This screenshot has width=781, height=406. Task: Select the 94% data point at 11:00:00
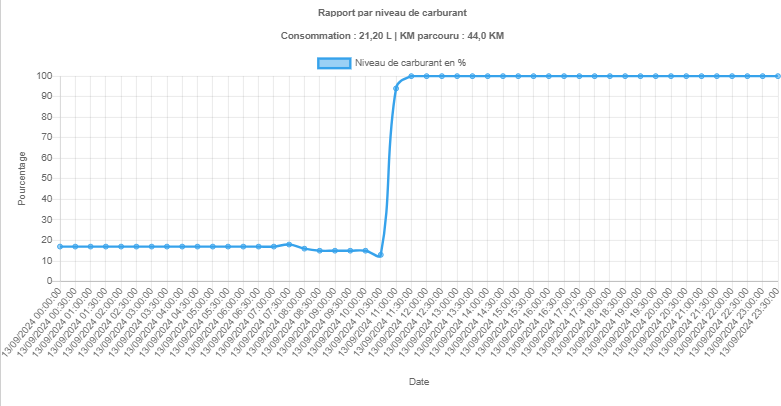coord(396,88)
